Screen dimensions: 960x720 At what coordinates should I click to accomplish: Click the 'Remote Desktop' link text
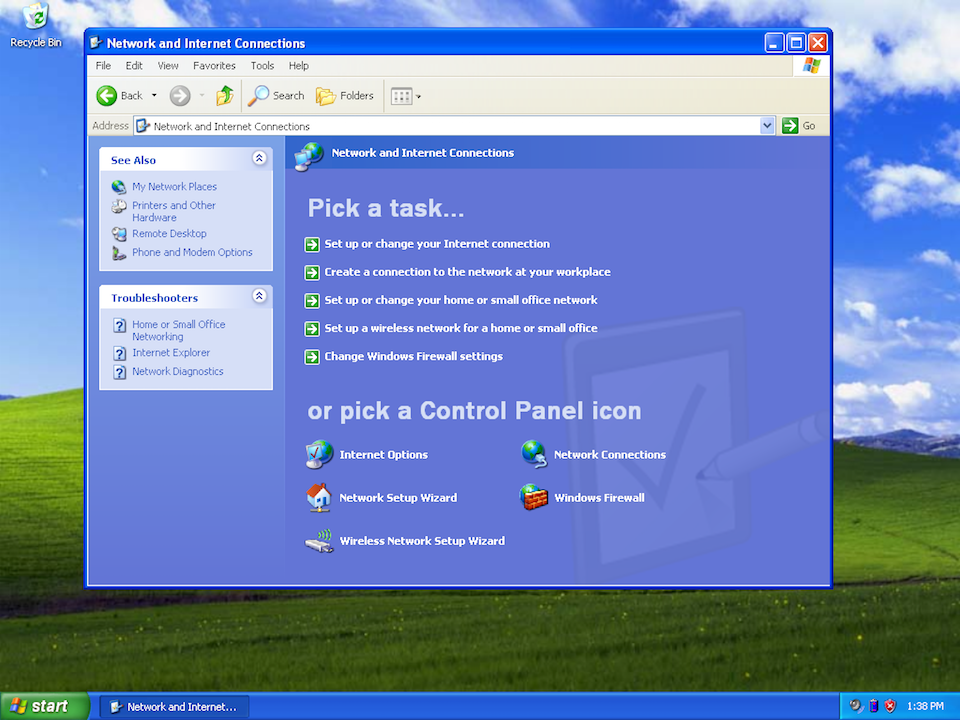[169, 234]
